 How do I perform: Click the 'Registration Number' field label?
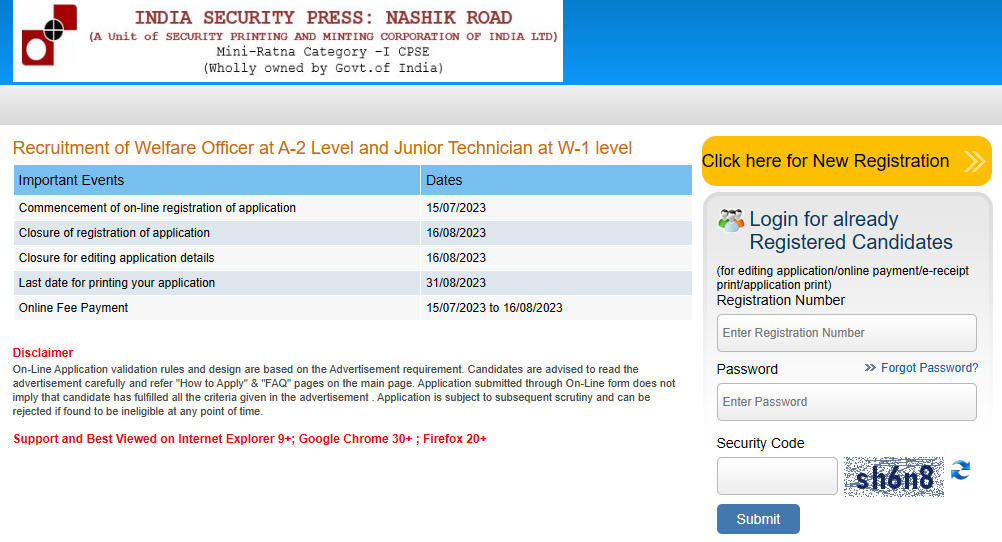tap(780, 300)
